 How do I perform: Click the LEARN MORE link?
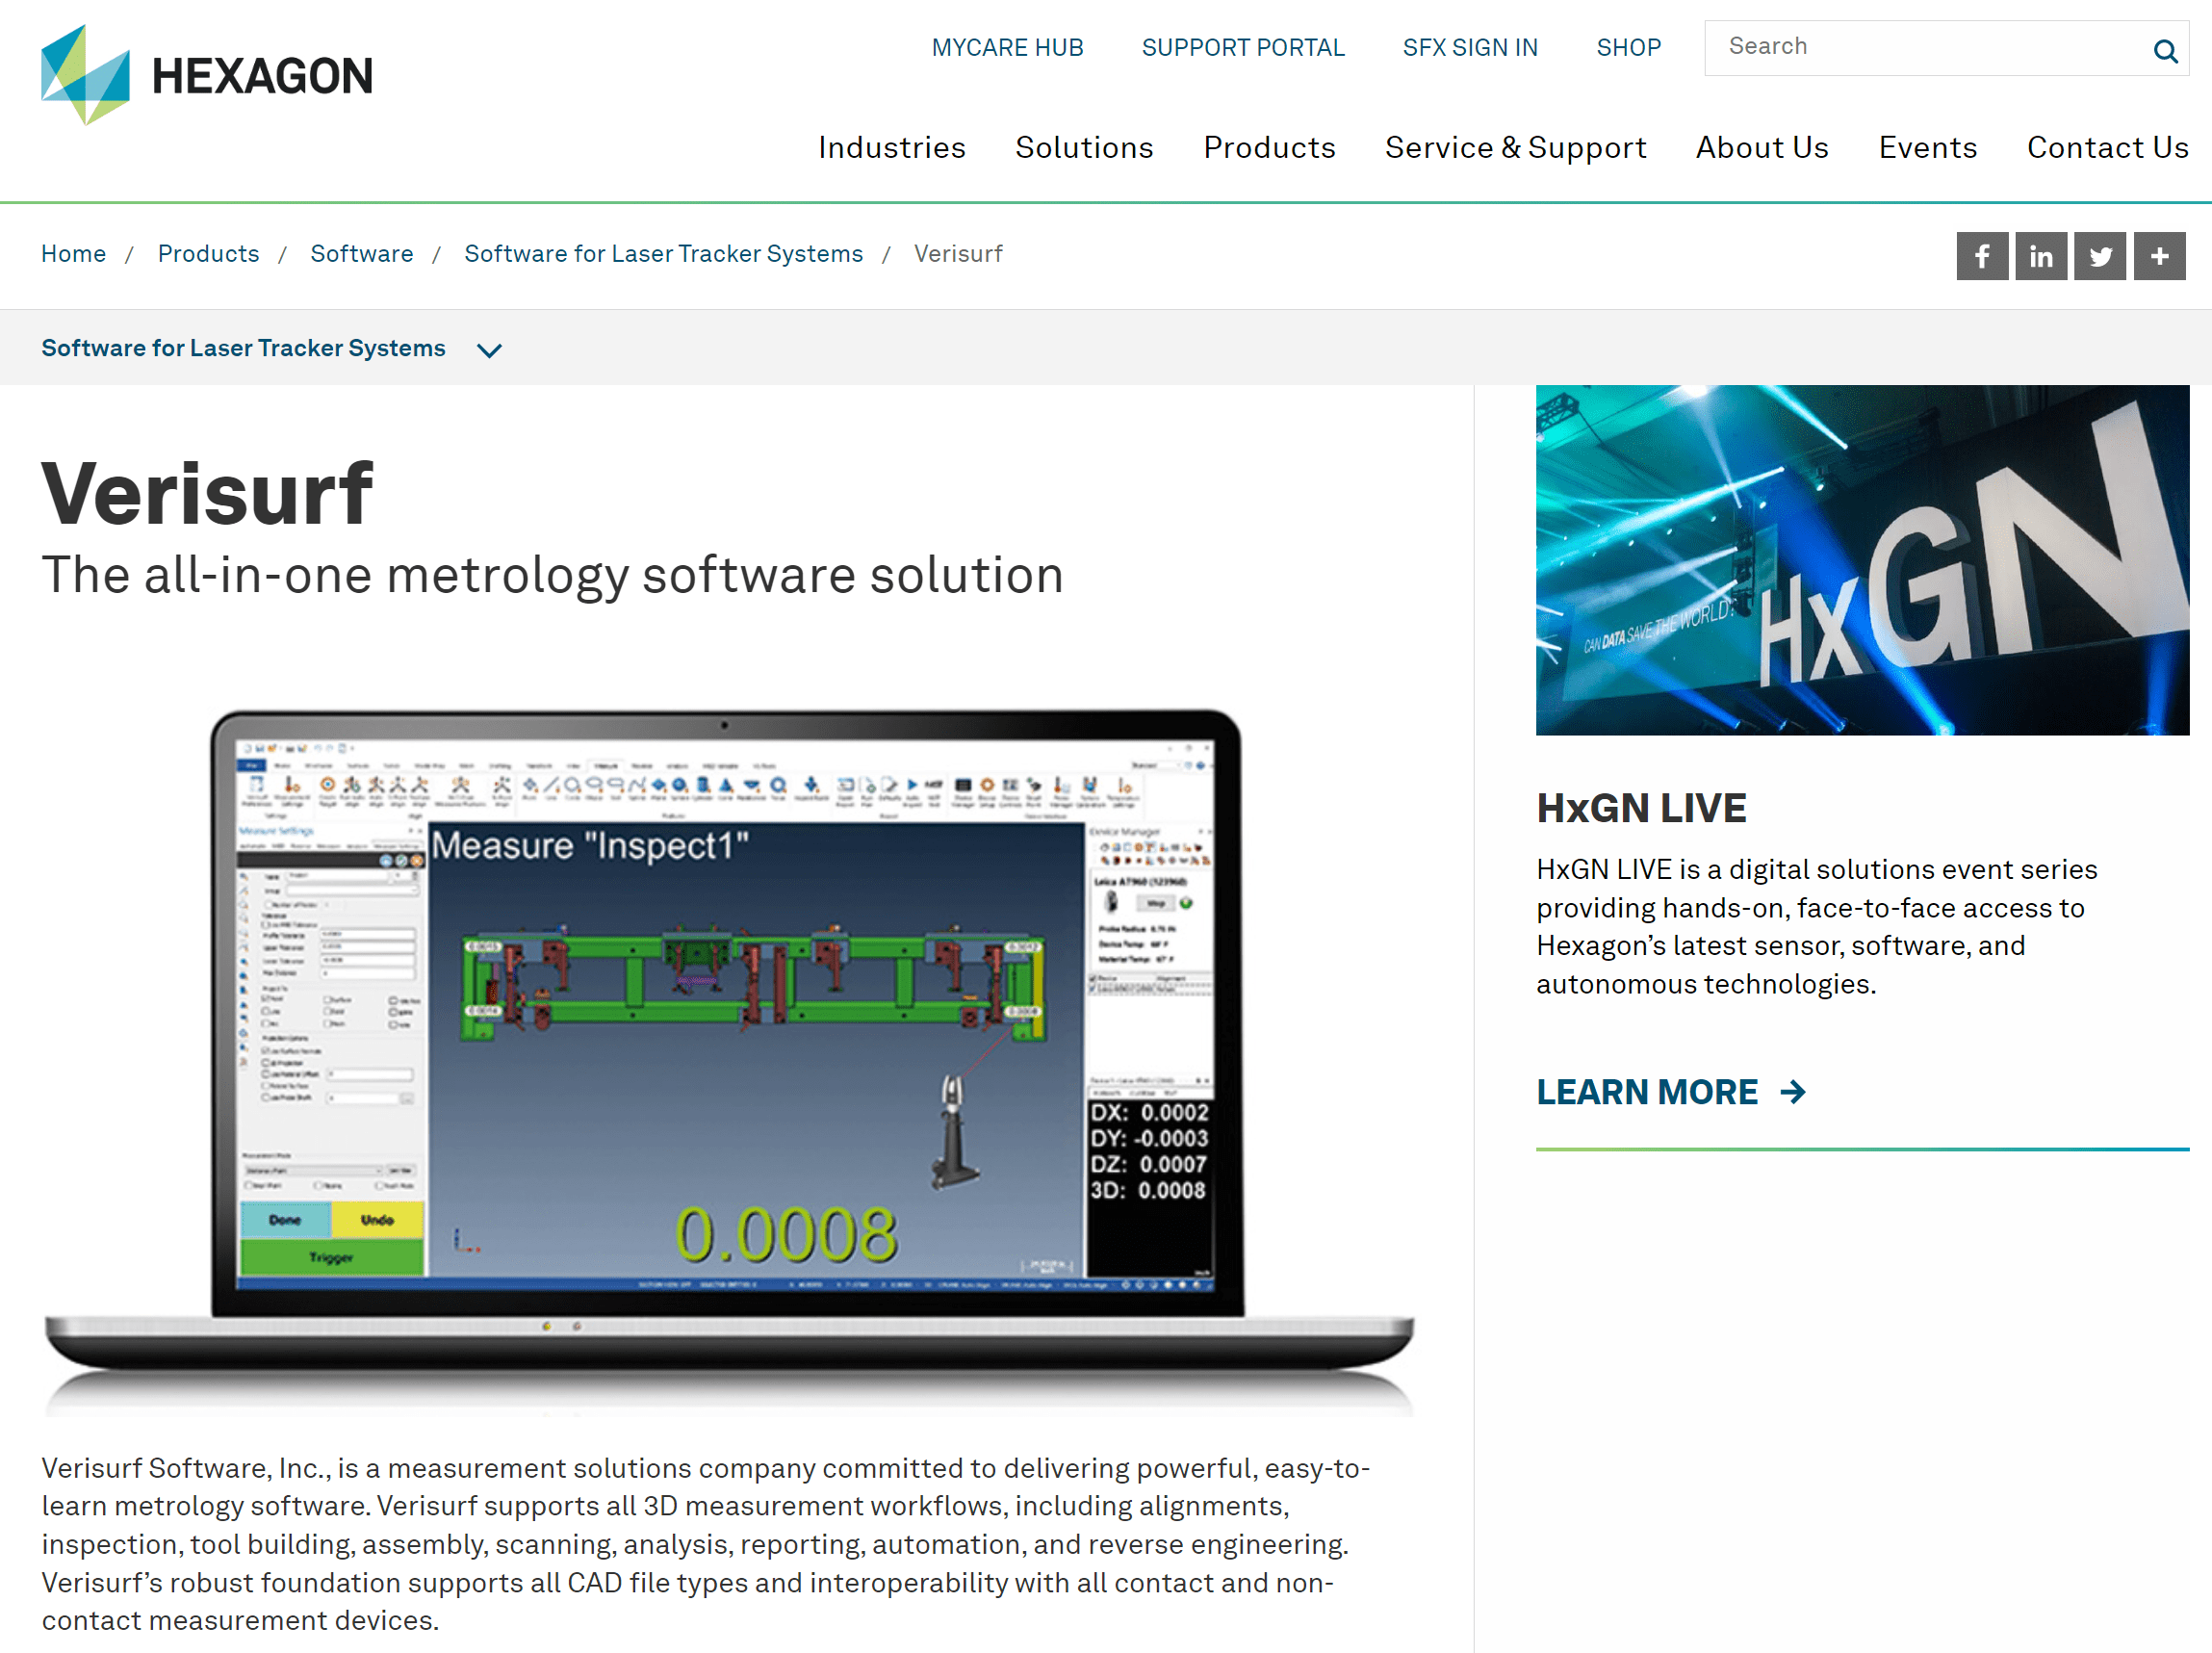[1670, 1094]
